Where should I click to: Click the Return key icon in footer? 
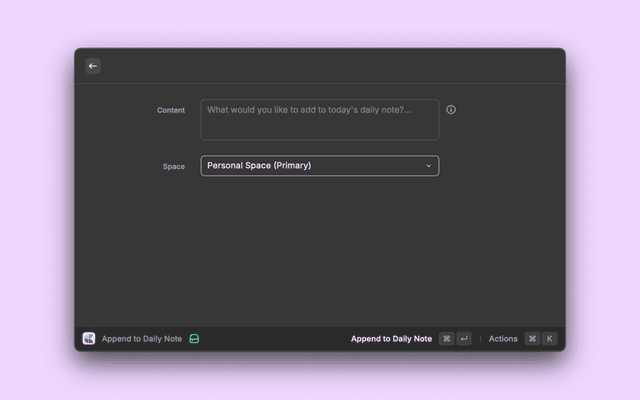[464, 339]
